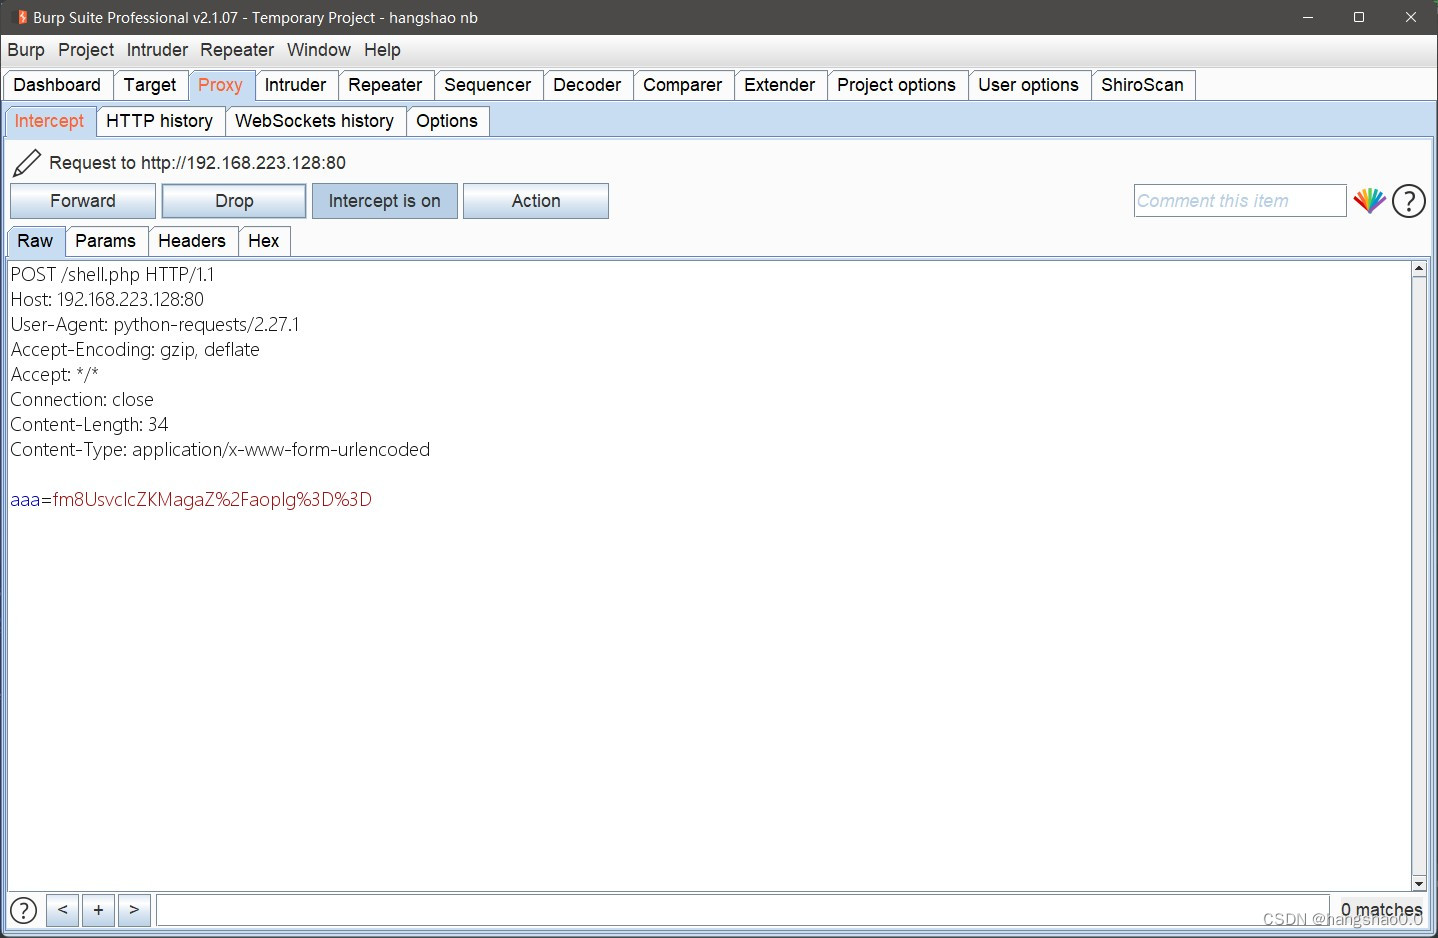This screenshot has width=1438, height=938.
Task: Click the Accept: */* header line
Action: click(54, 374)
